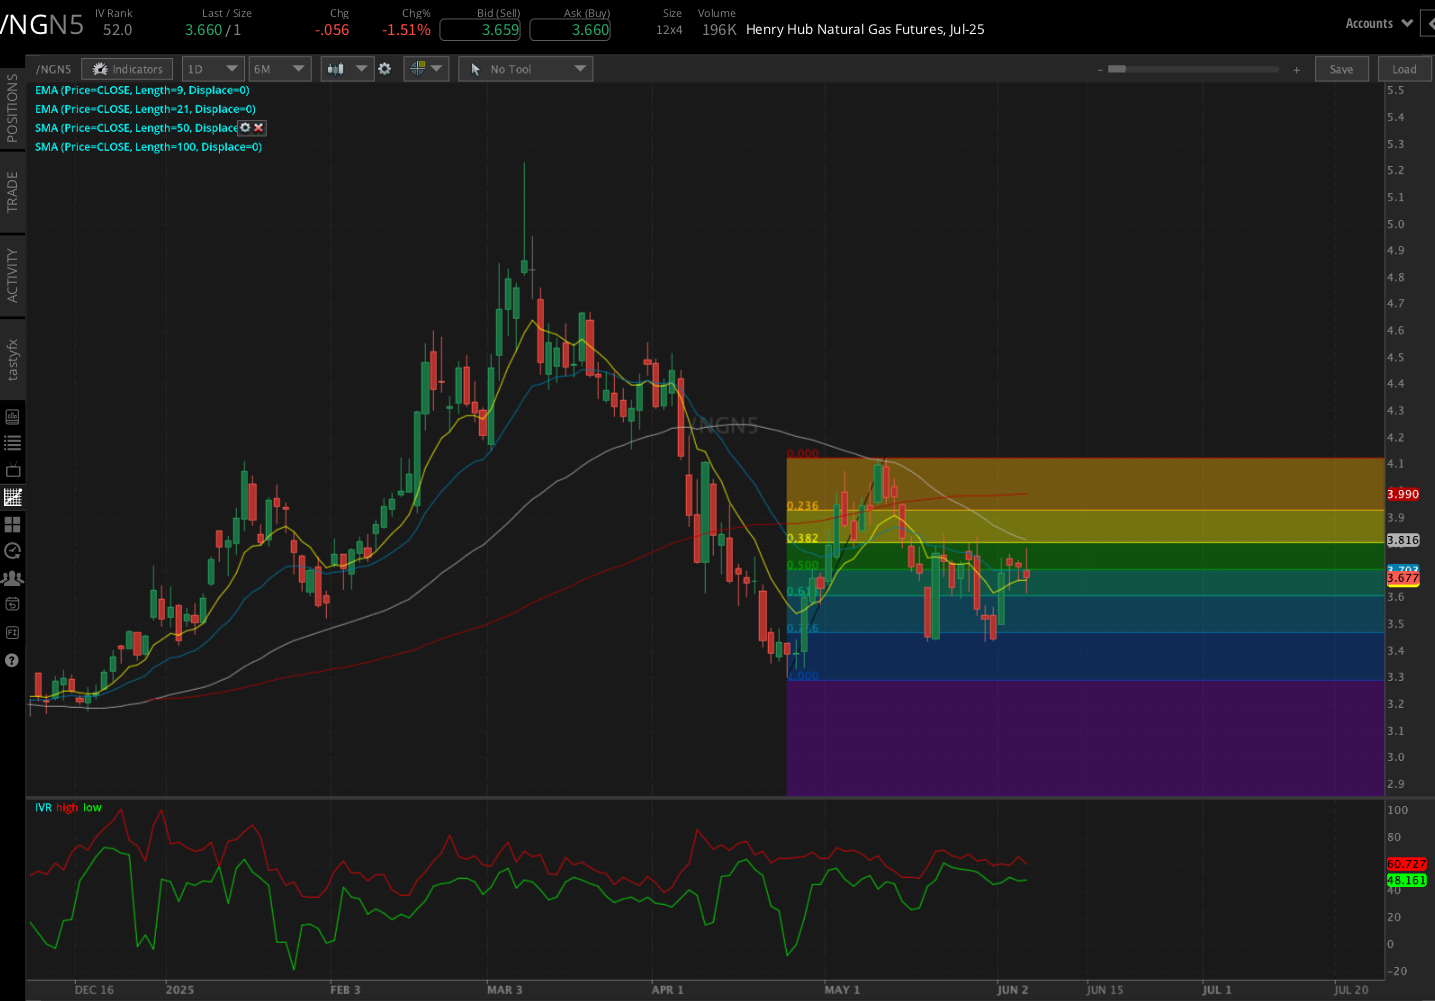Open the watchlist list icon in sidebar
The image size is (1435, 1001).
coord(13,443)
